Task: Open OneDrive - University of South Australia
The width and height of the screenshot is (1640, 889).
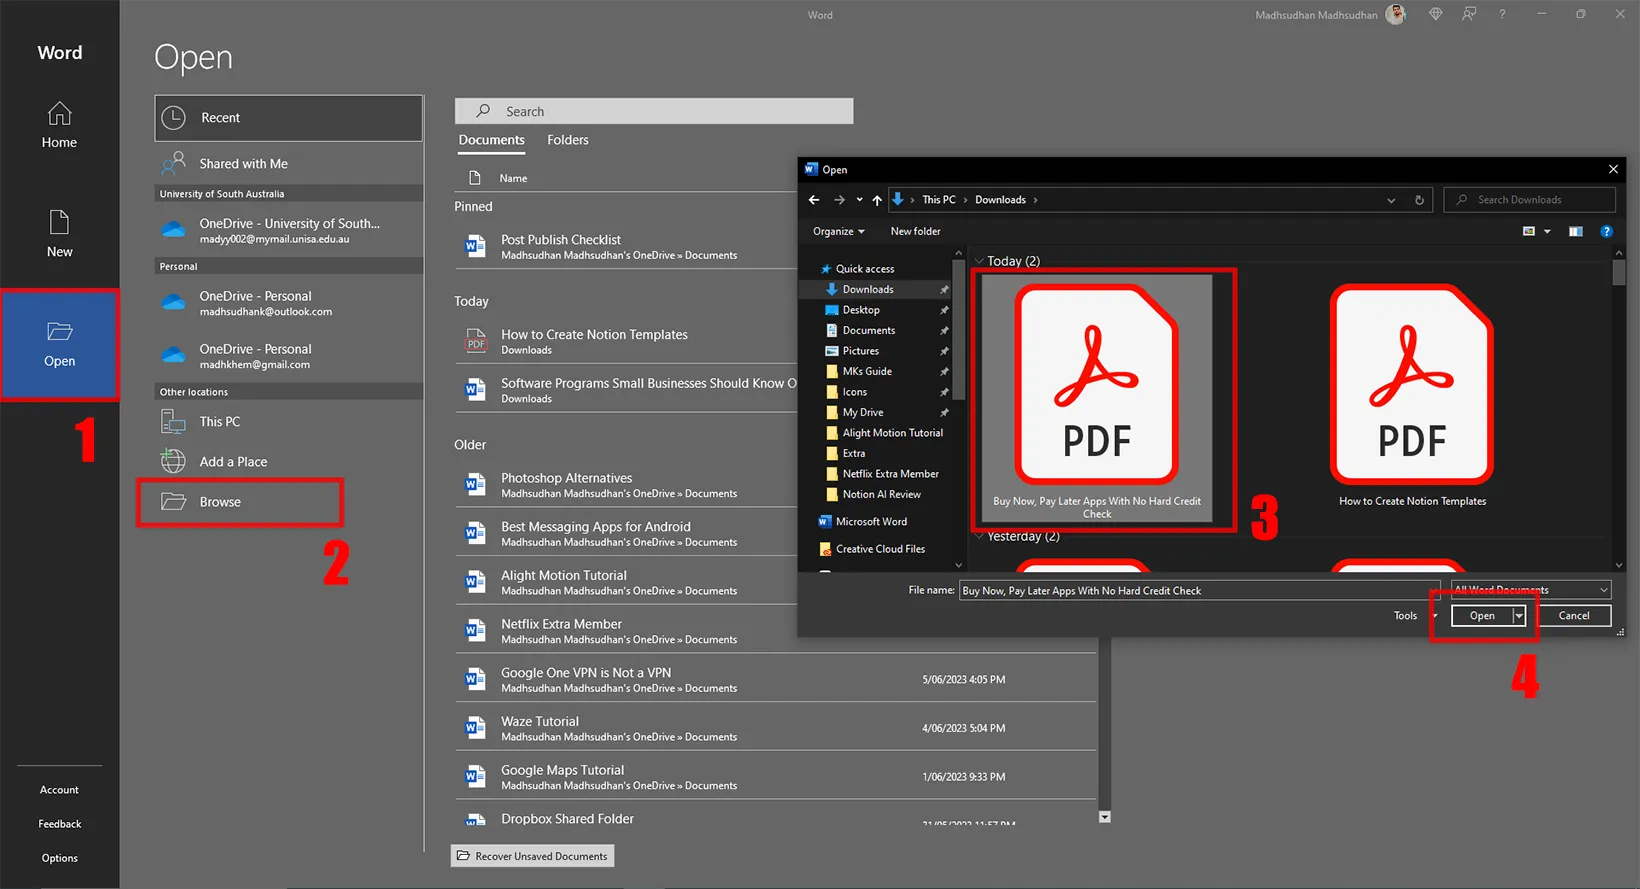Action: click(289, 230)
